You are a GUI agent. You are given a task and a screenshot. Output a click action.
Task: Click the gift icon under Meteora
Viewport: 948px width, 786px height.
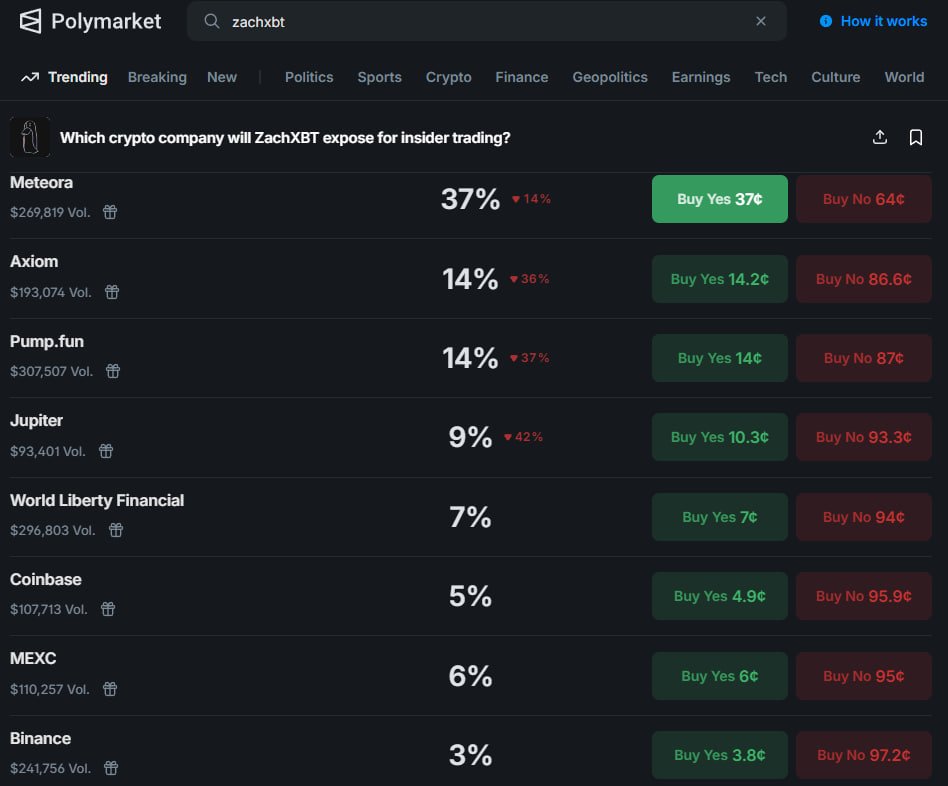(111, 212)
